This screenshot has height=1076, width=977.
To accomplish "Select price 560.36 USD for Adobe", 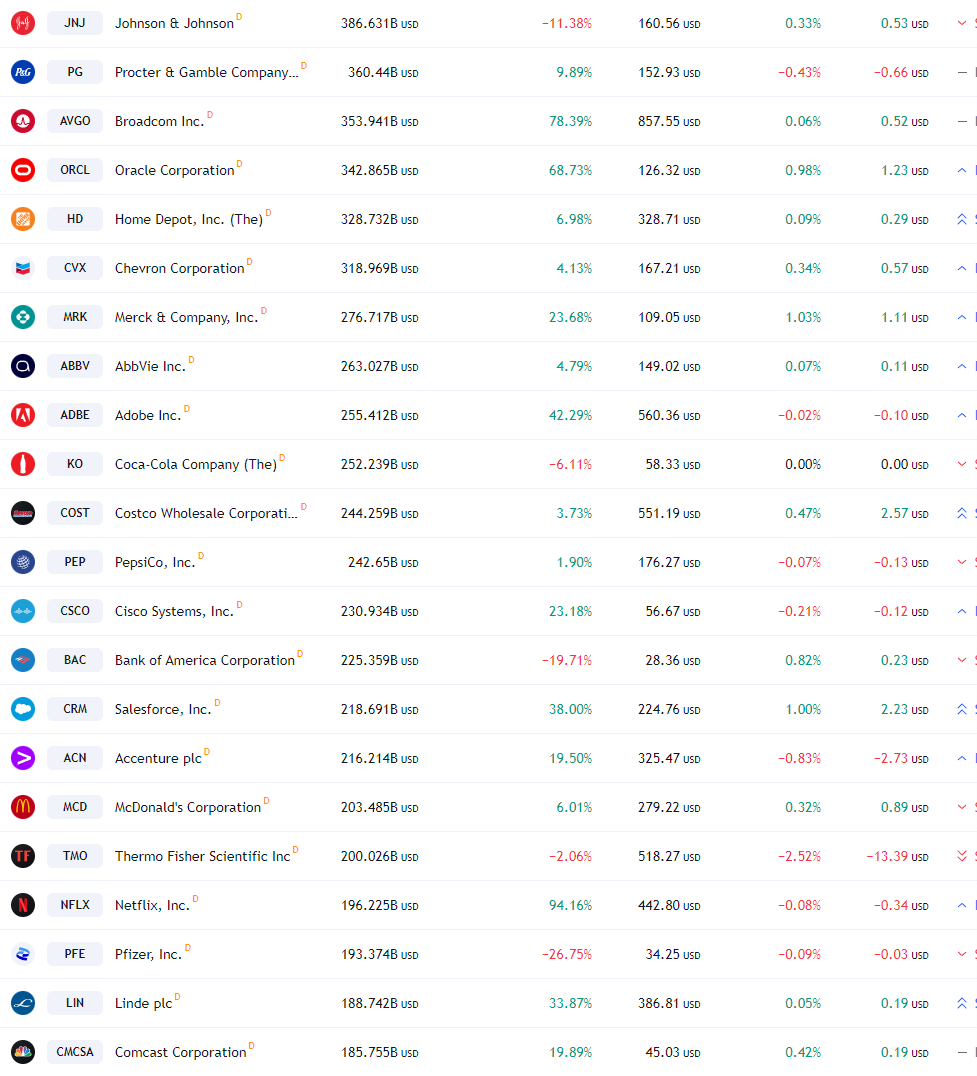I will pos(669,415).
